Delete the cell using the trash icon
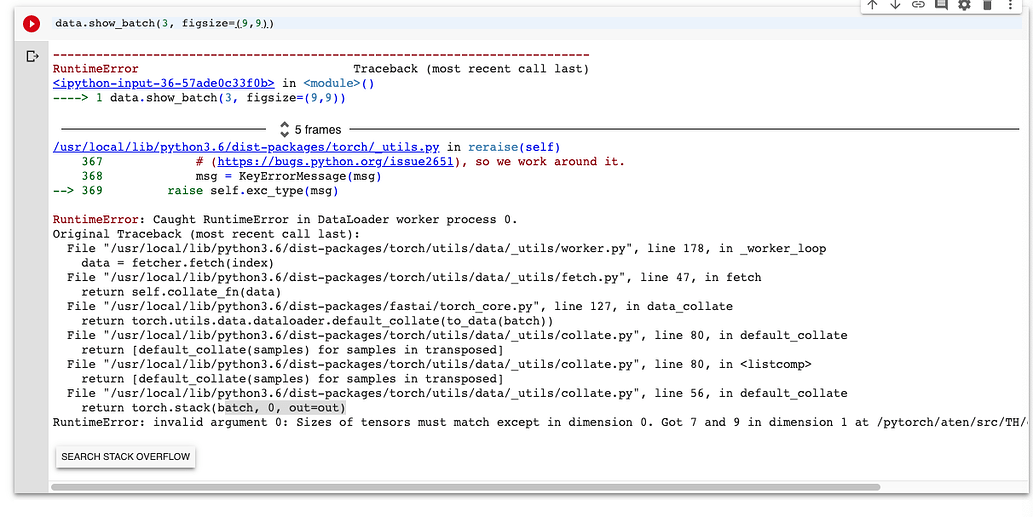This screenshot has width=1033, height=517. pos(987,5)
